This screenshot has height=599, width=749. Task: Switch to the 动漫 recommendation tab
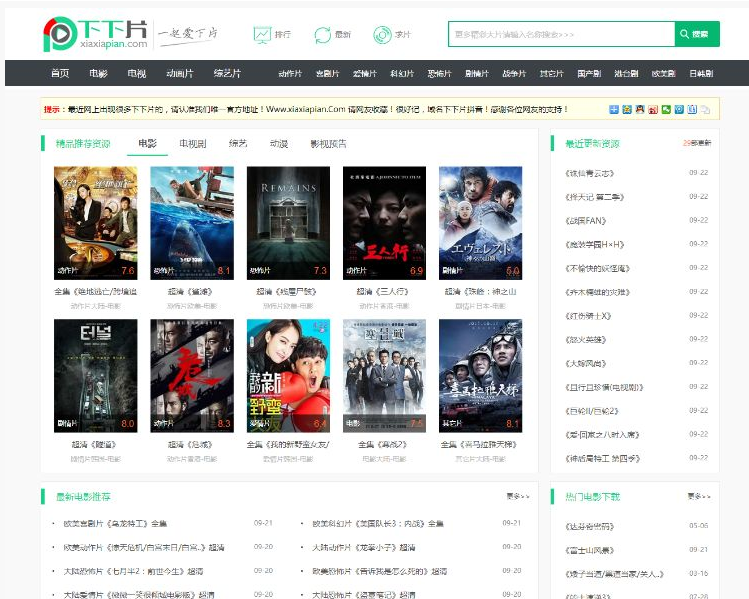(x=279, y=143)
